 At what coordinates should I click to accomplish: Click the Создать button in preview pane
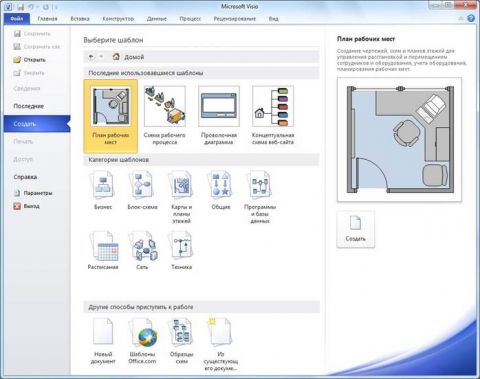click(x=355, y=229)
